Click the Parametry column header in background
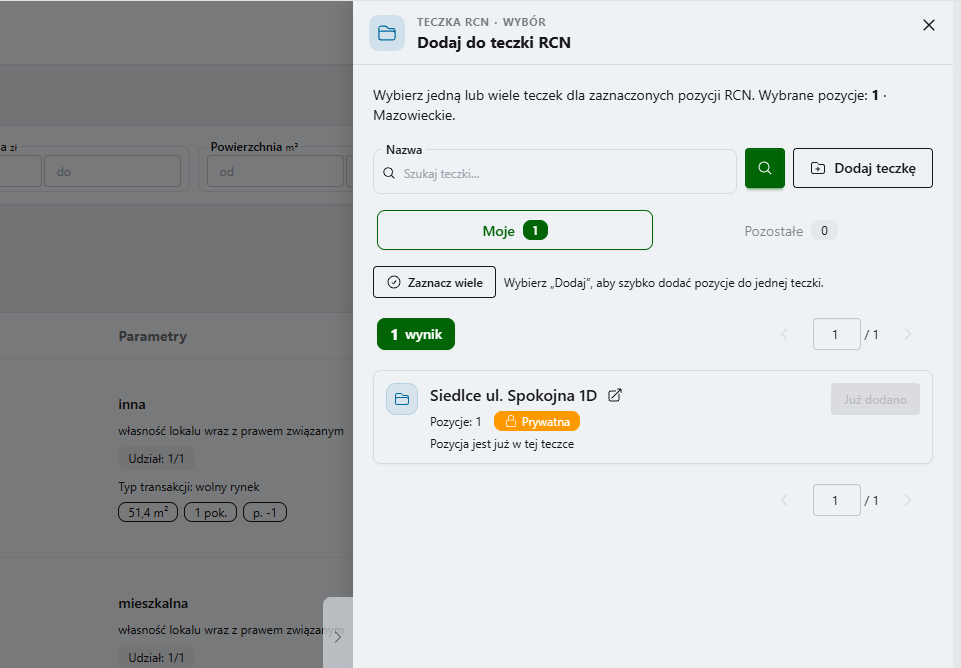 click(153, 336)
